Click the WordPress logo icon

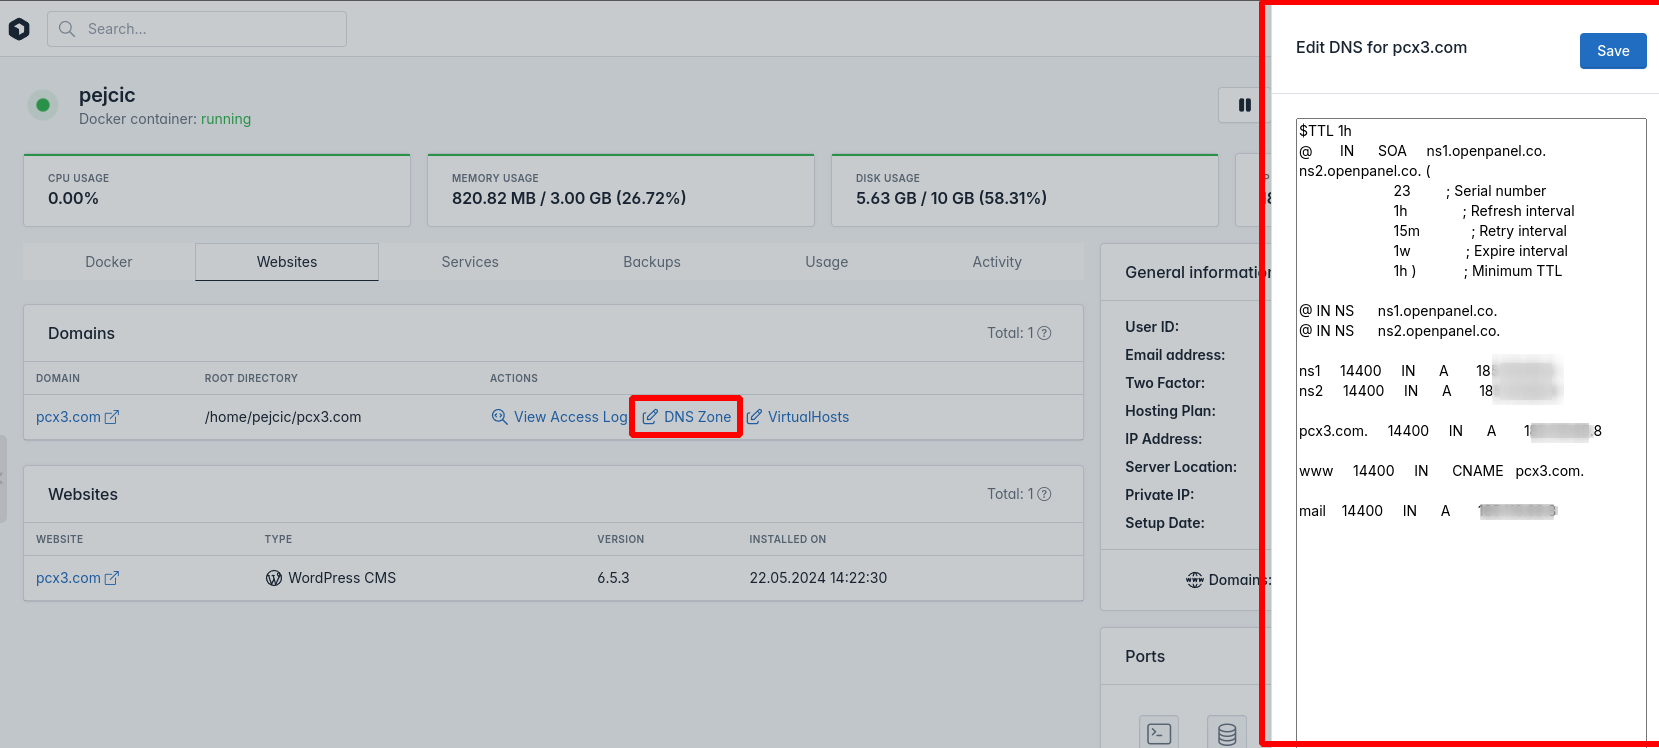pos(274,578)
